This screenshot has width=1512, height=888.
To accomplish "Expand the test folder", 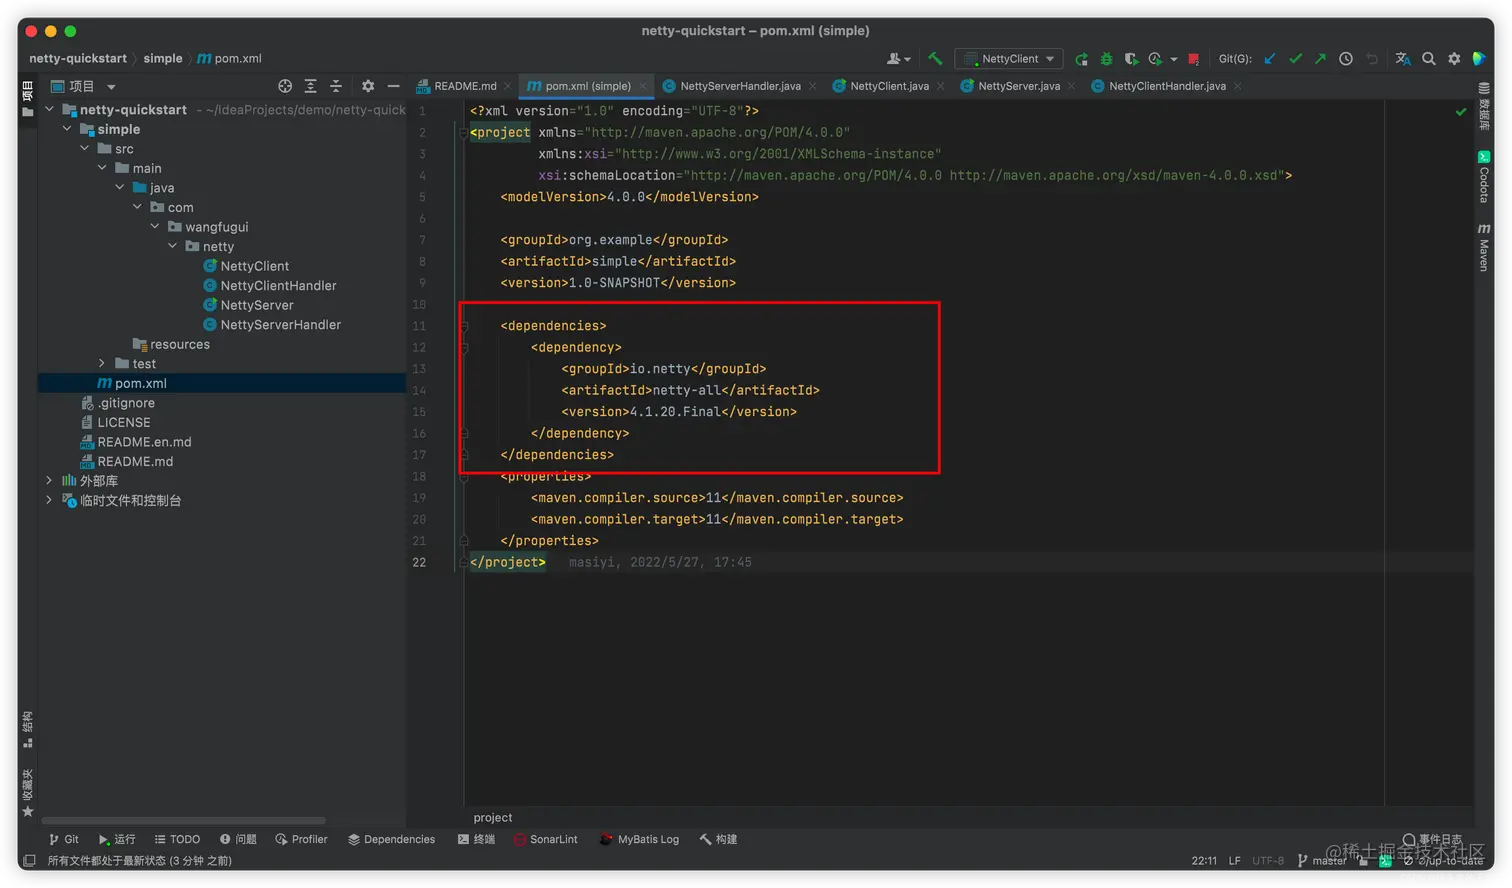I will [x=102, y=364].
